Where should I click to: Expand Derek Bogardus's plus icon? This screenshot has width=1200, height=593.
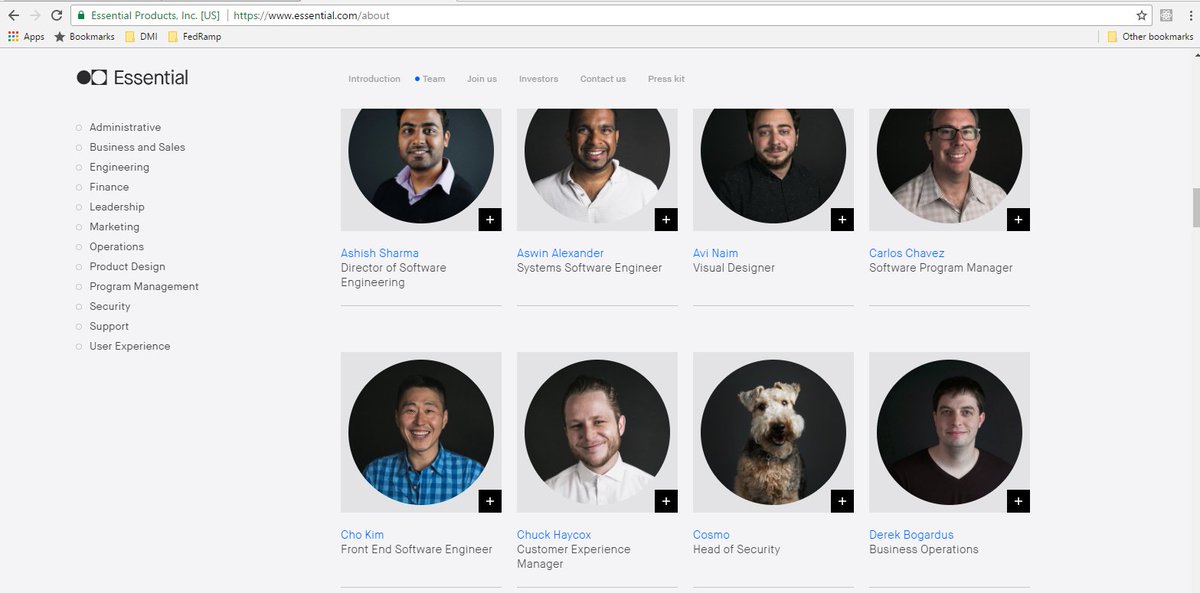click(1018, 501)
